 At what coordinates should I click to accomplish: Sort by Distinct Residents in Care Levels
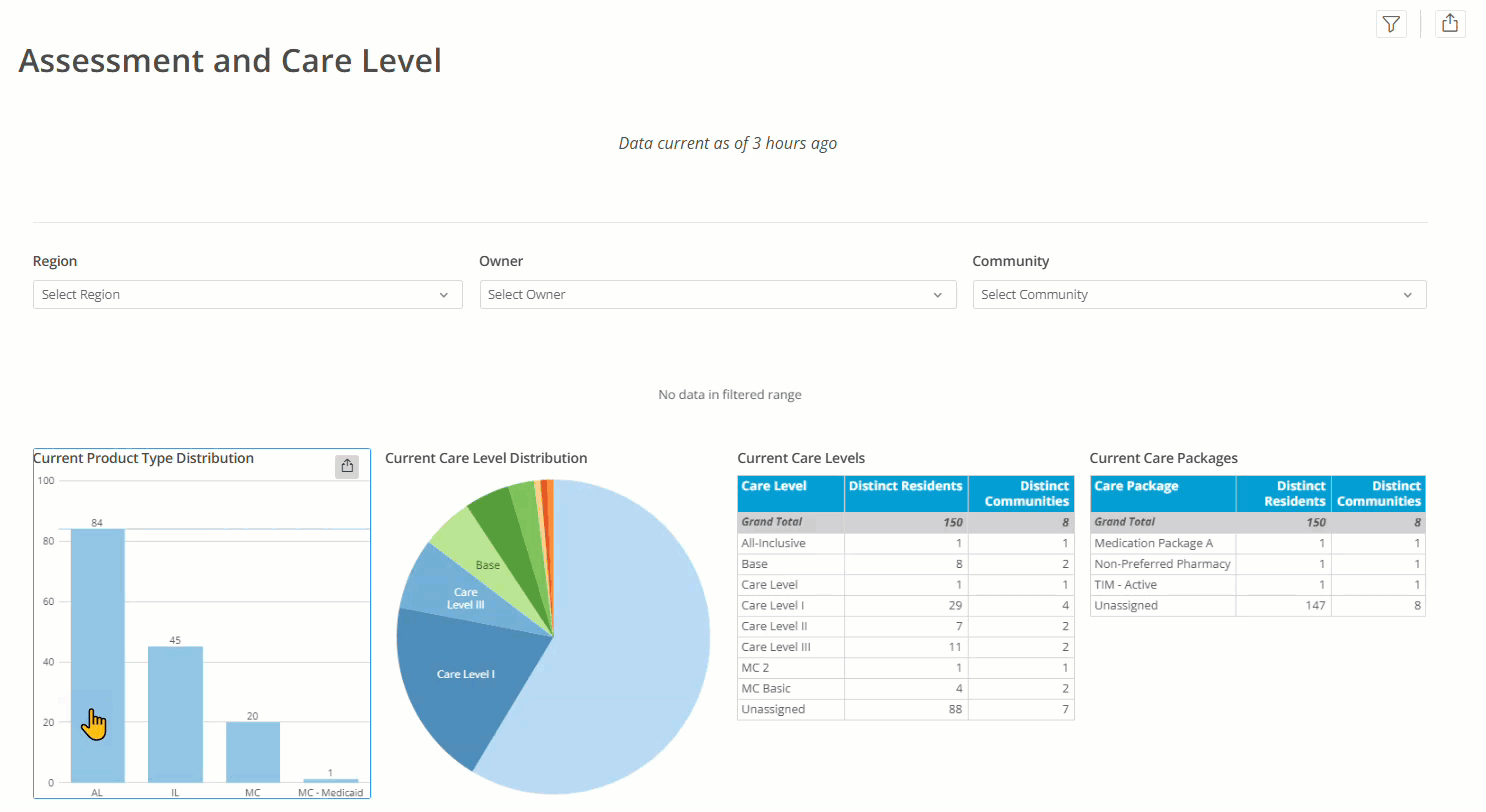[x=906, y=494]
